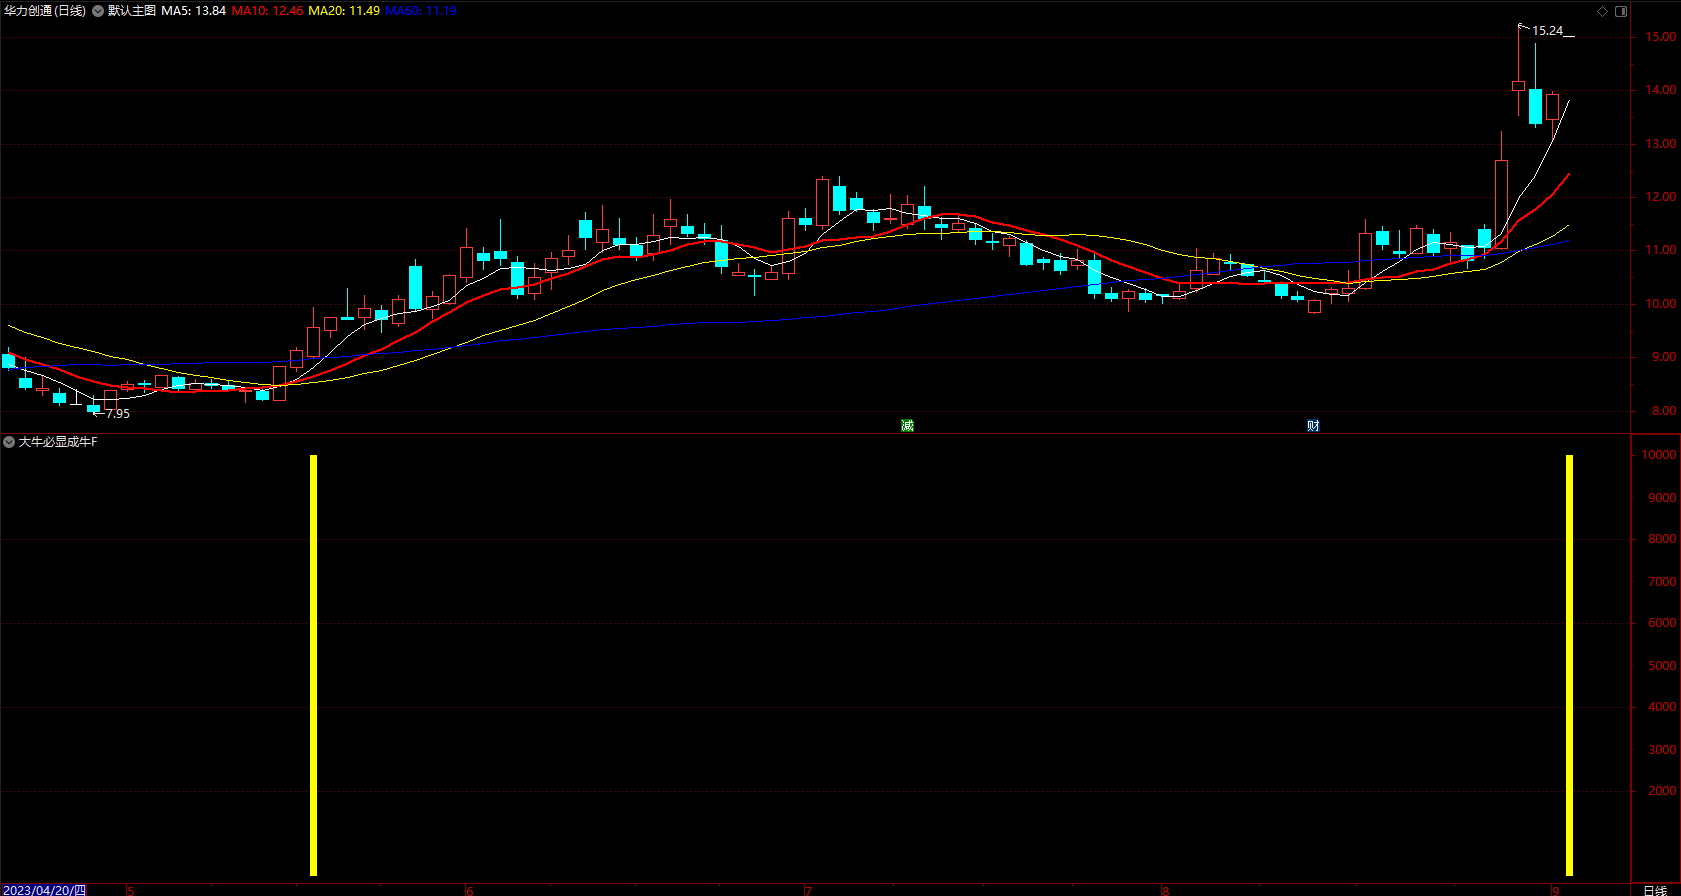Click the red MA10: 12.46 label
This screenshot has width=1681, height=896.
(x=267, y=11)
